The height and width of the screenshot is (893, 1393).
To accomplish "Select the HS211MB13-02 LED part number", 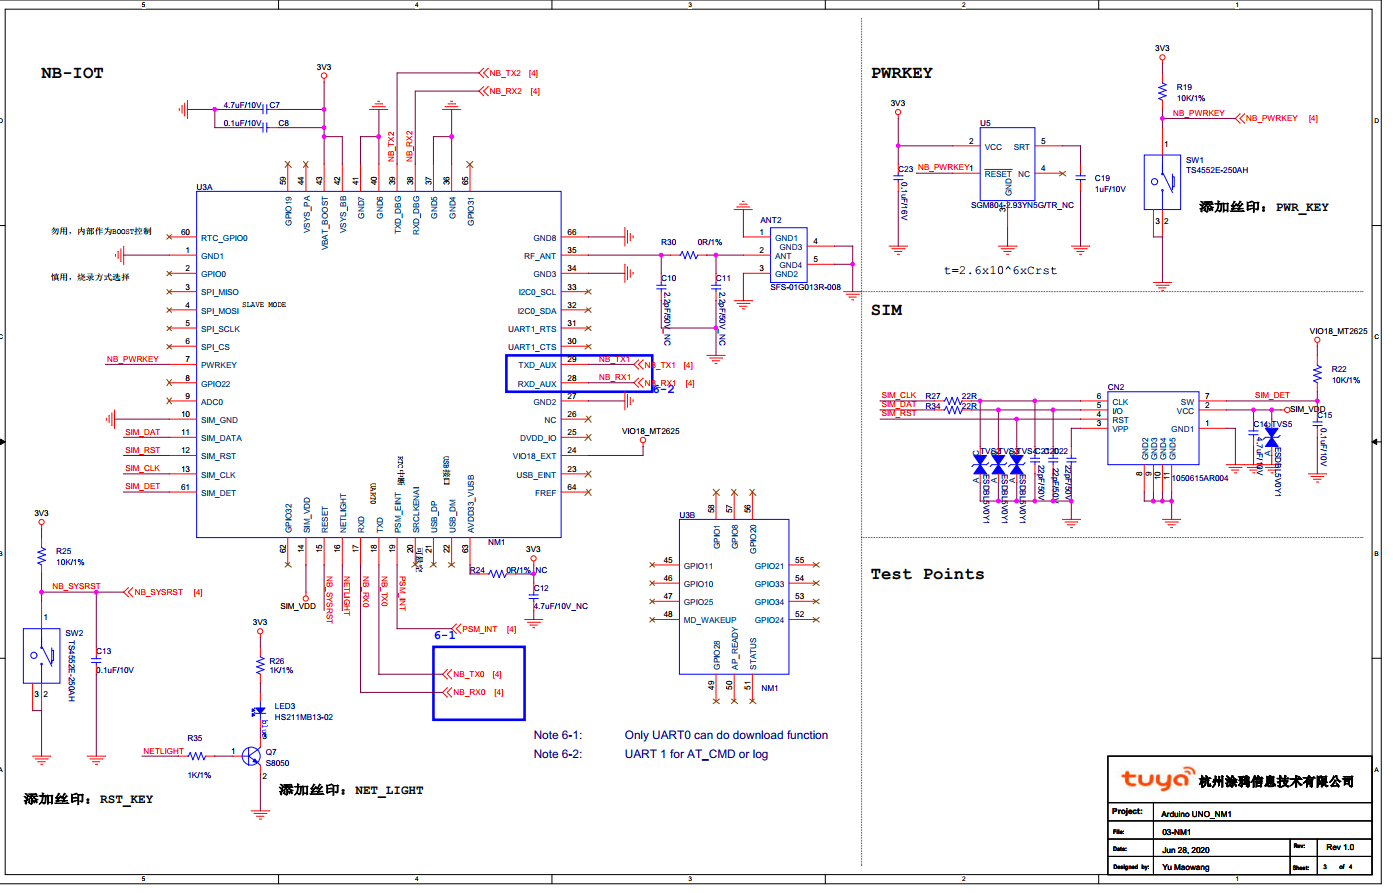I will point(304,717).
